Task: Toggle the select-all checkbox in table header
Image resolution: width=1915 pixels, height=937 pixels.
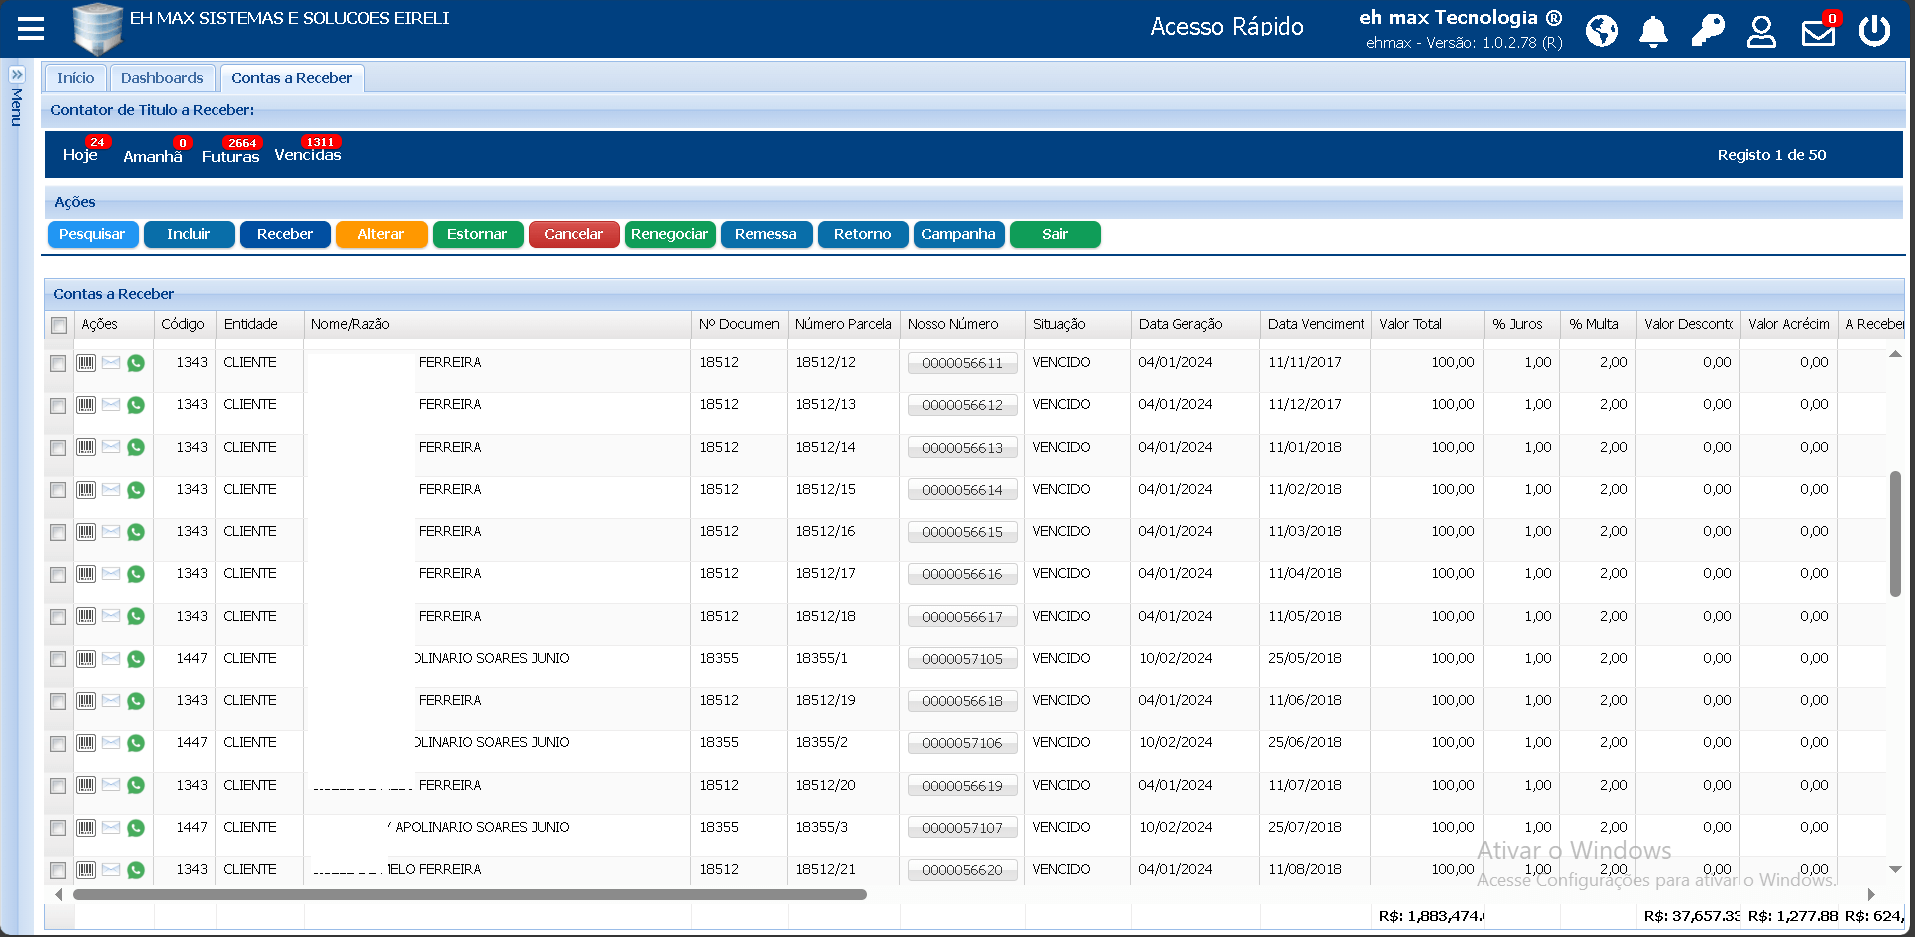Action: (x=59, y=325)
